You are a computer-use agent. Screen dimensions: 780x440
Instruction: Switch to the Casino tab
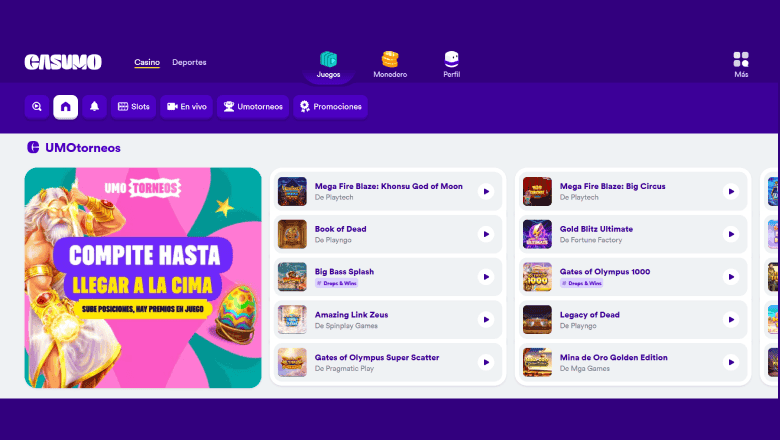147,62
